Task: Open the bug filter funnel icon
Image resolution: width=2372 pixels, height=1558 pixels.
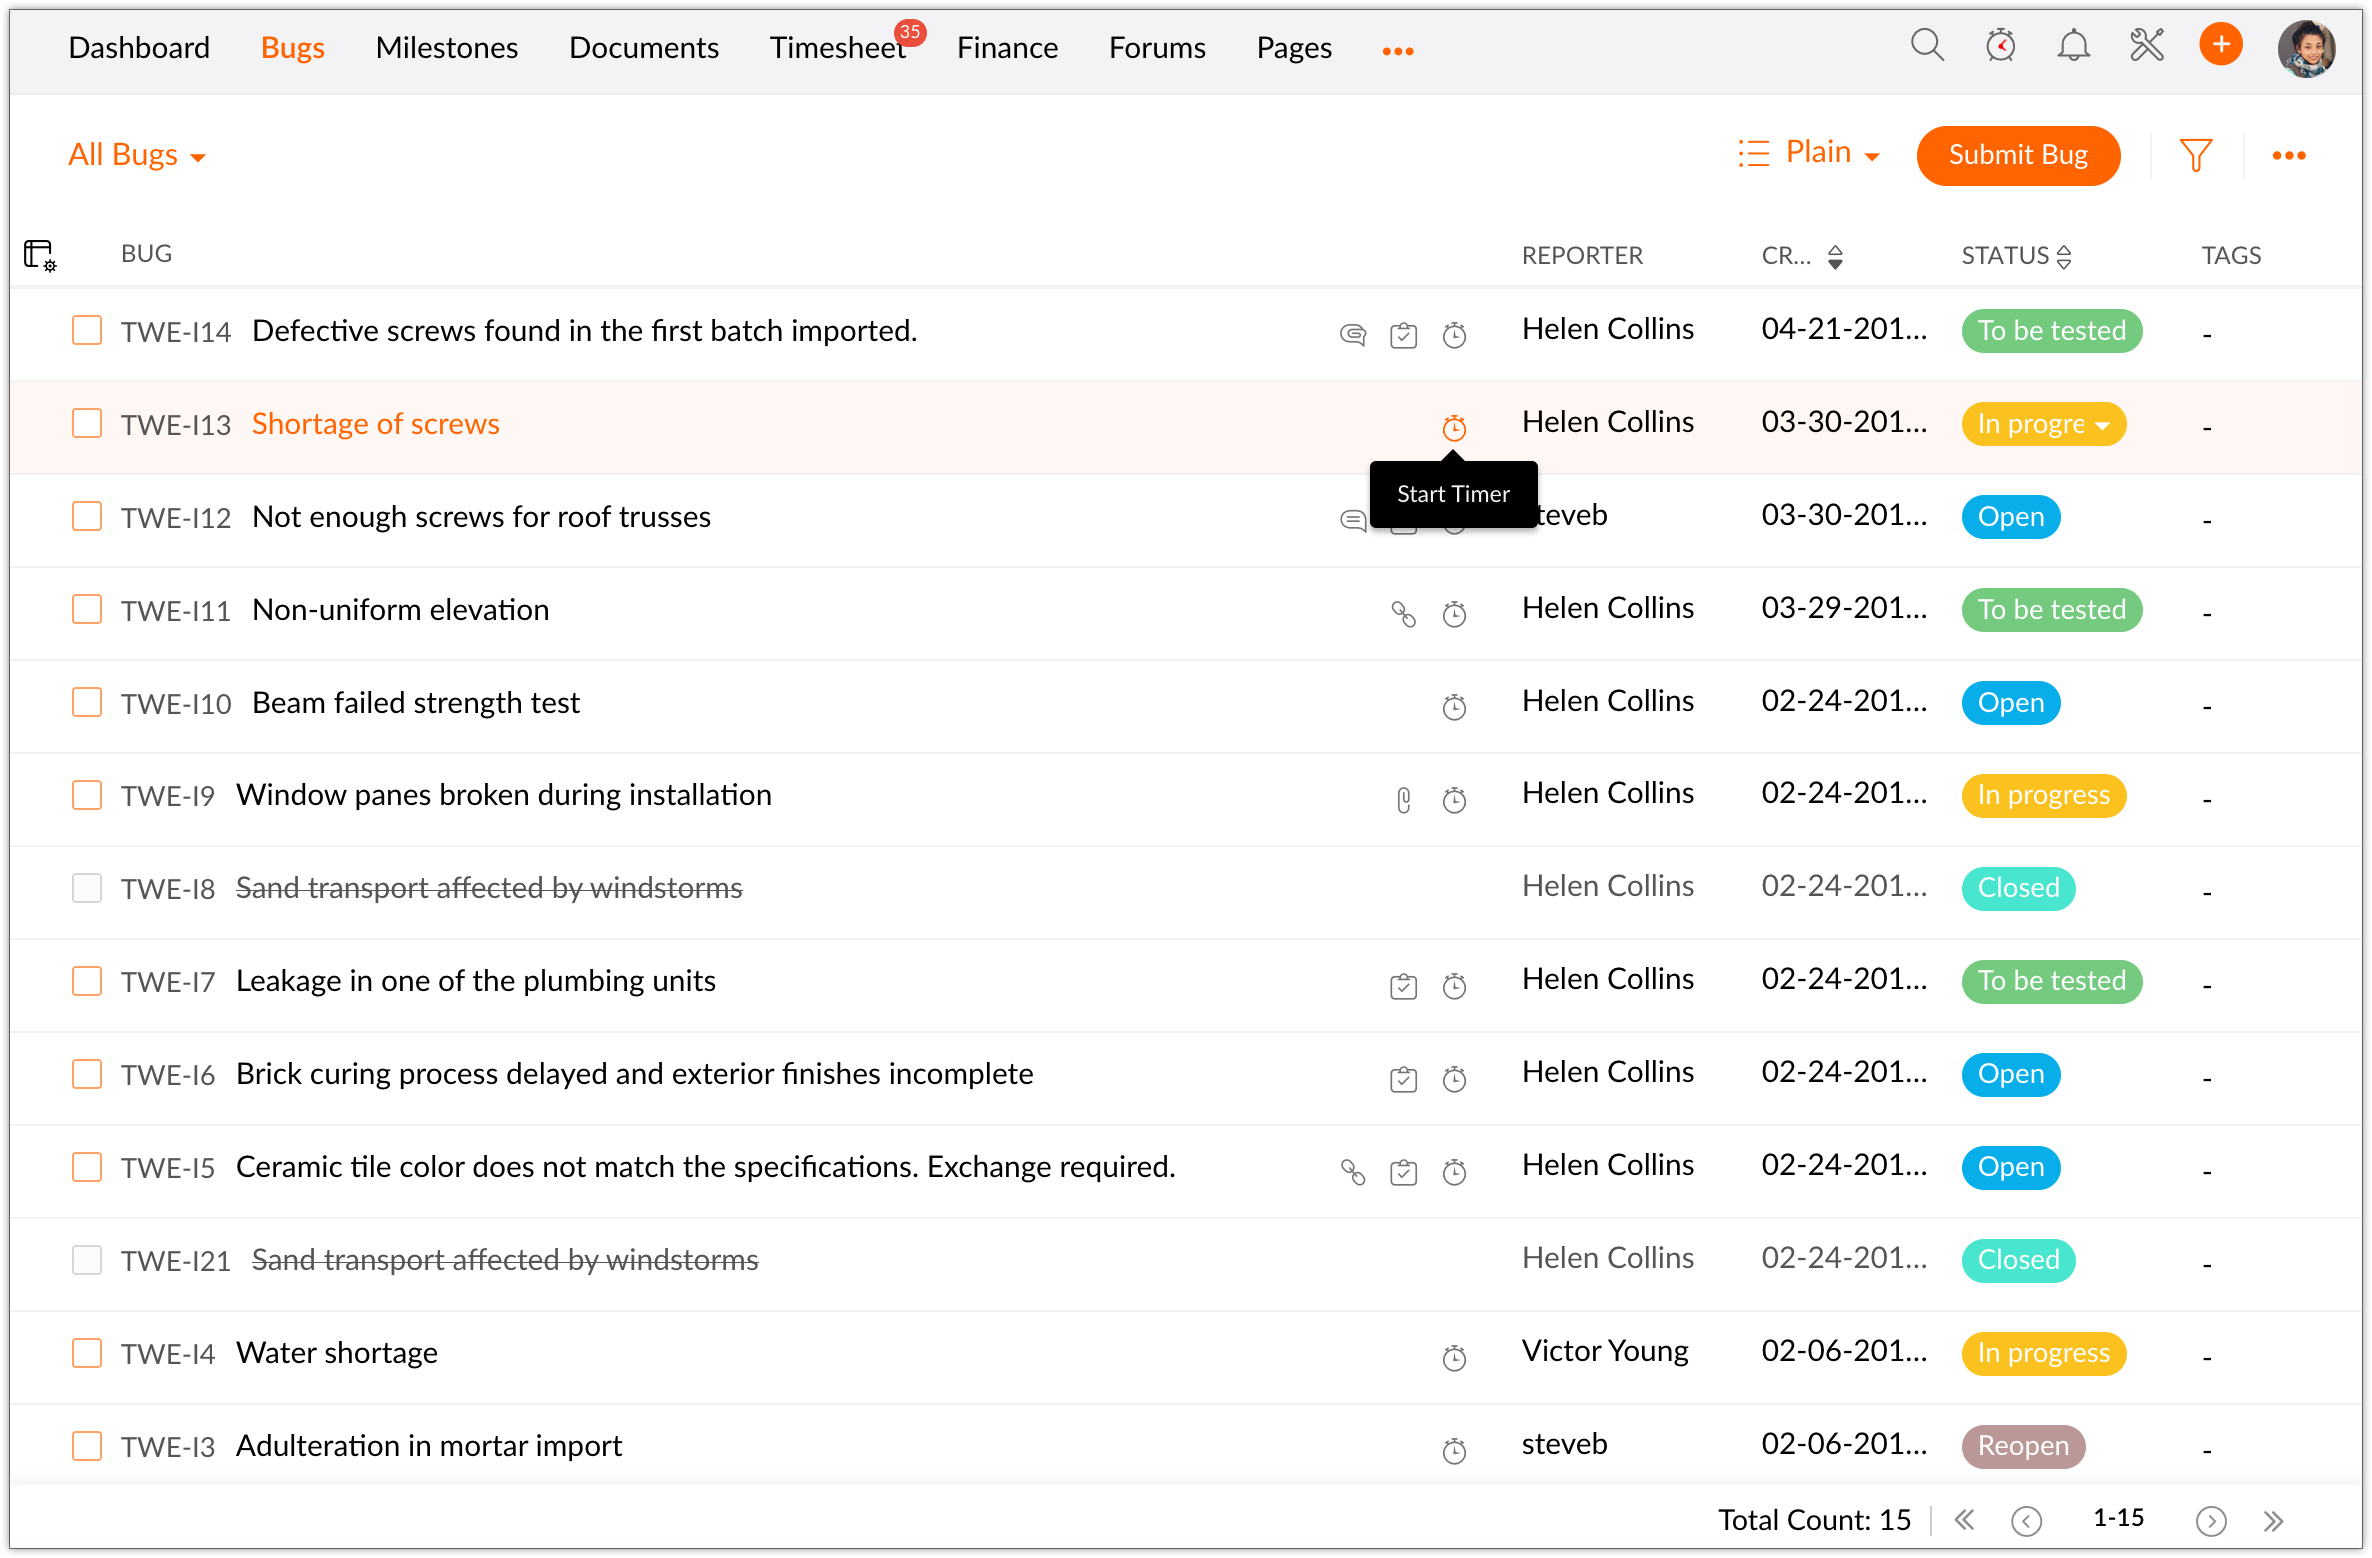Action: (2195, 155)
